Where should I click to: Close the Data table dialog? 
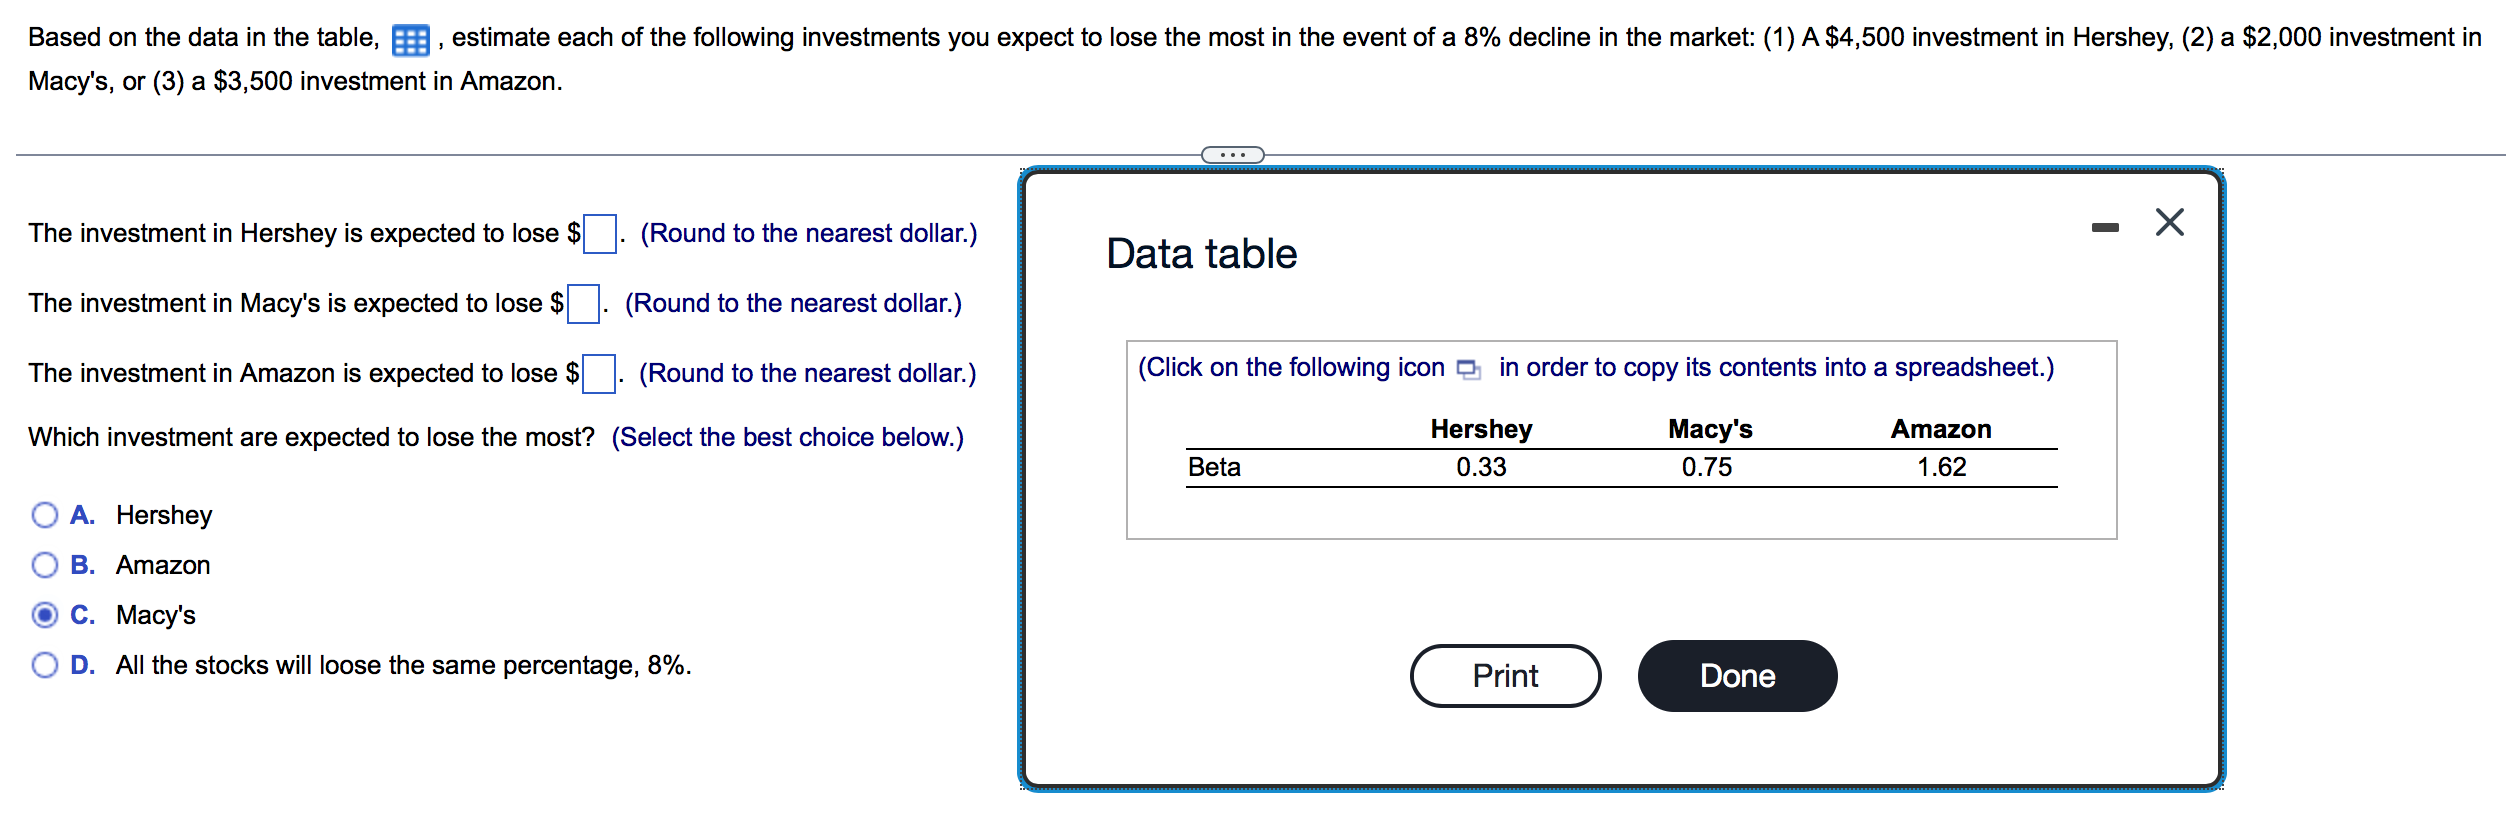pyautogui.click(x=2169, y=223)
